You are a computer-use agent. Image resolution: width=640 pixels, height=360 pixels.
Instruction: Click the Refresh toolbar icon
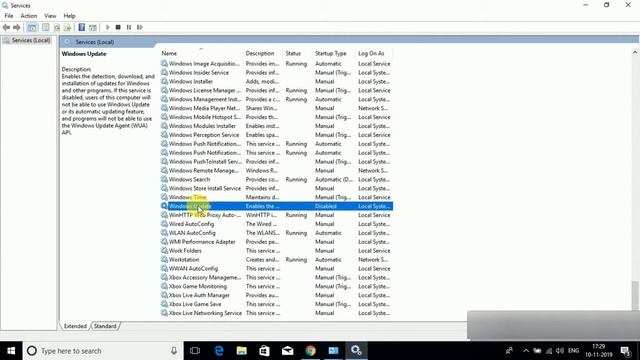(57, 27)
